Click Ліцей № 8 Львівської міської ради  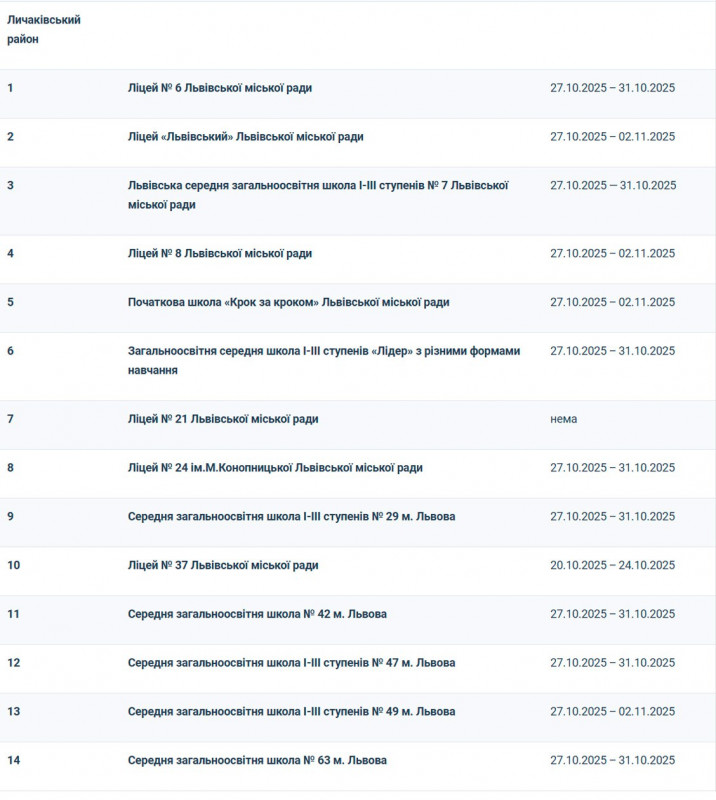coord(219,254)
